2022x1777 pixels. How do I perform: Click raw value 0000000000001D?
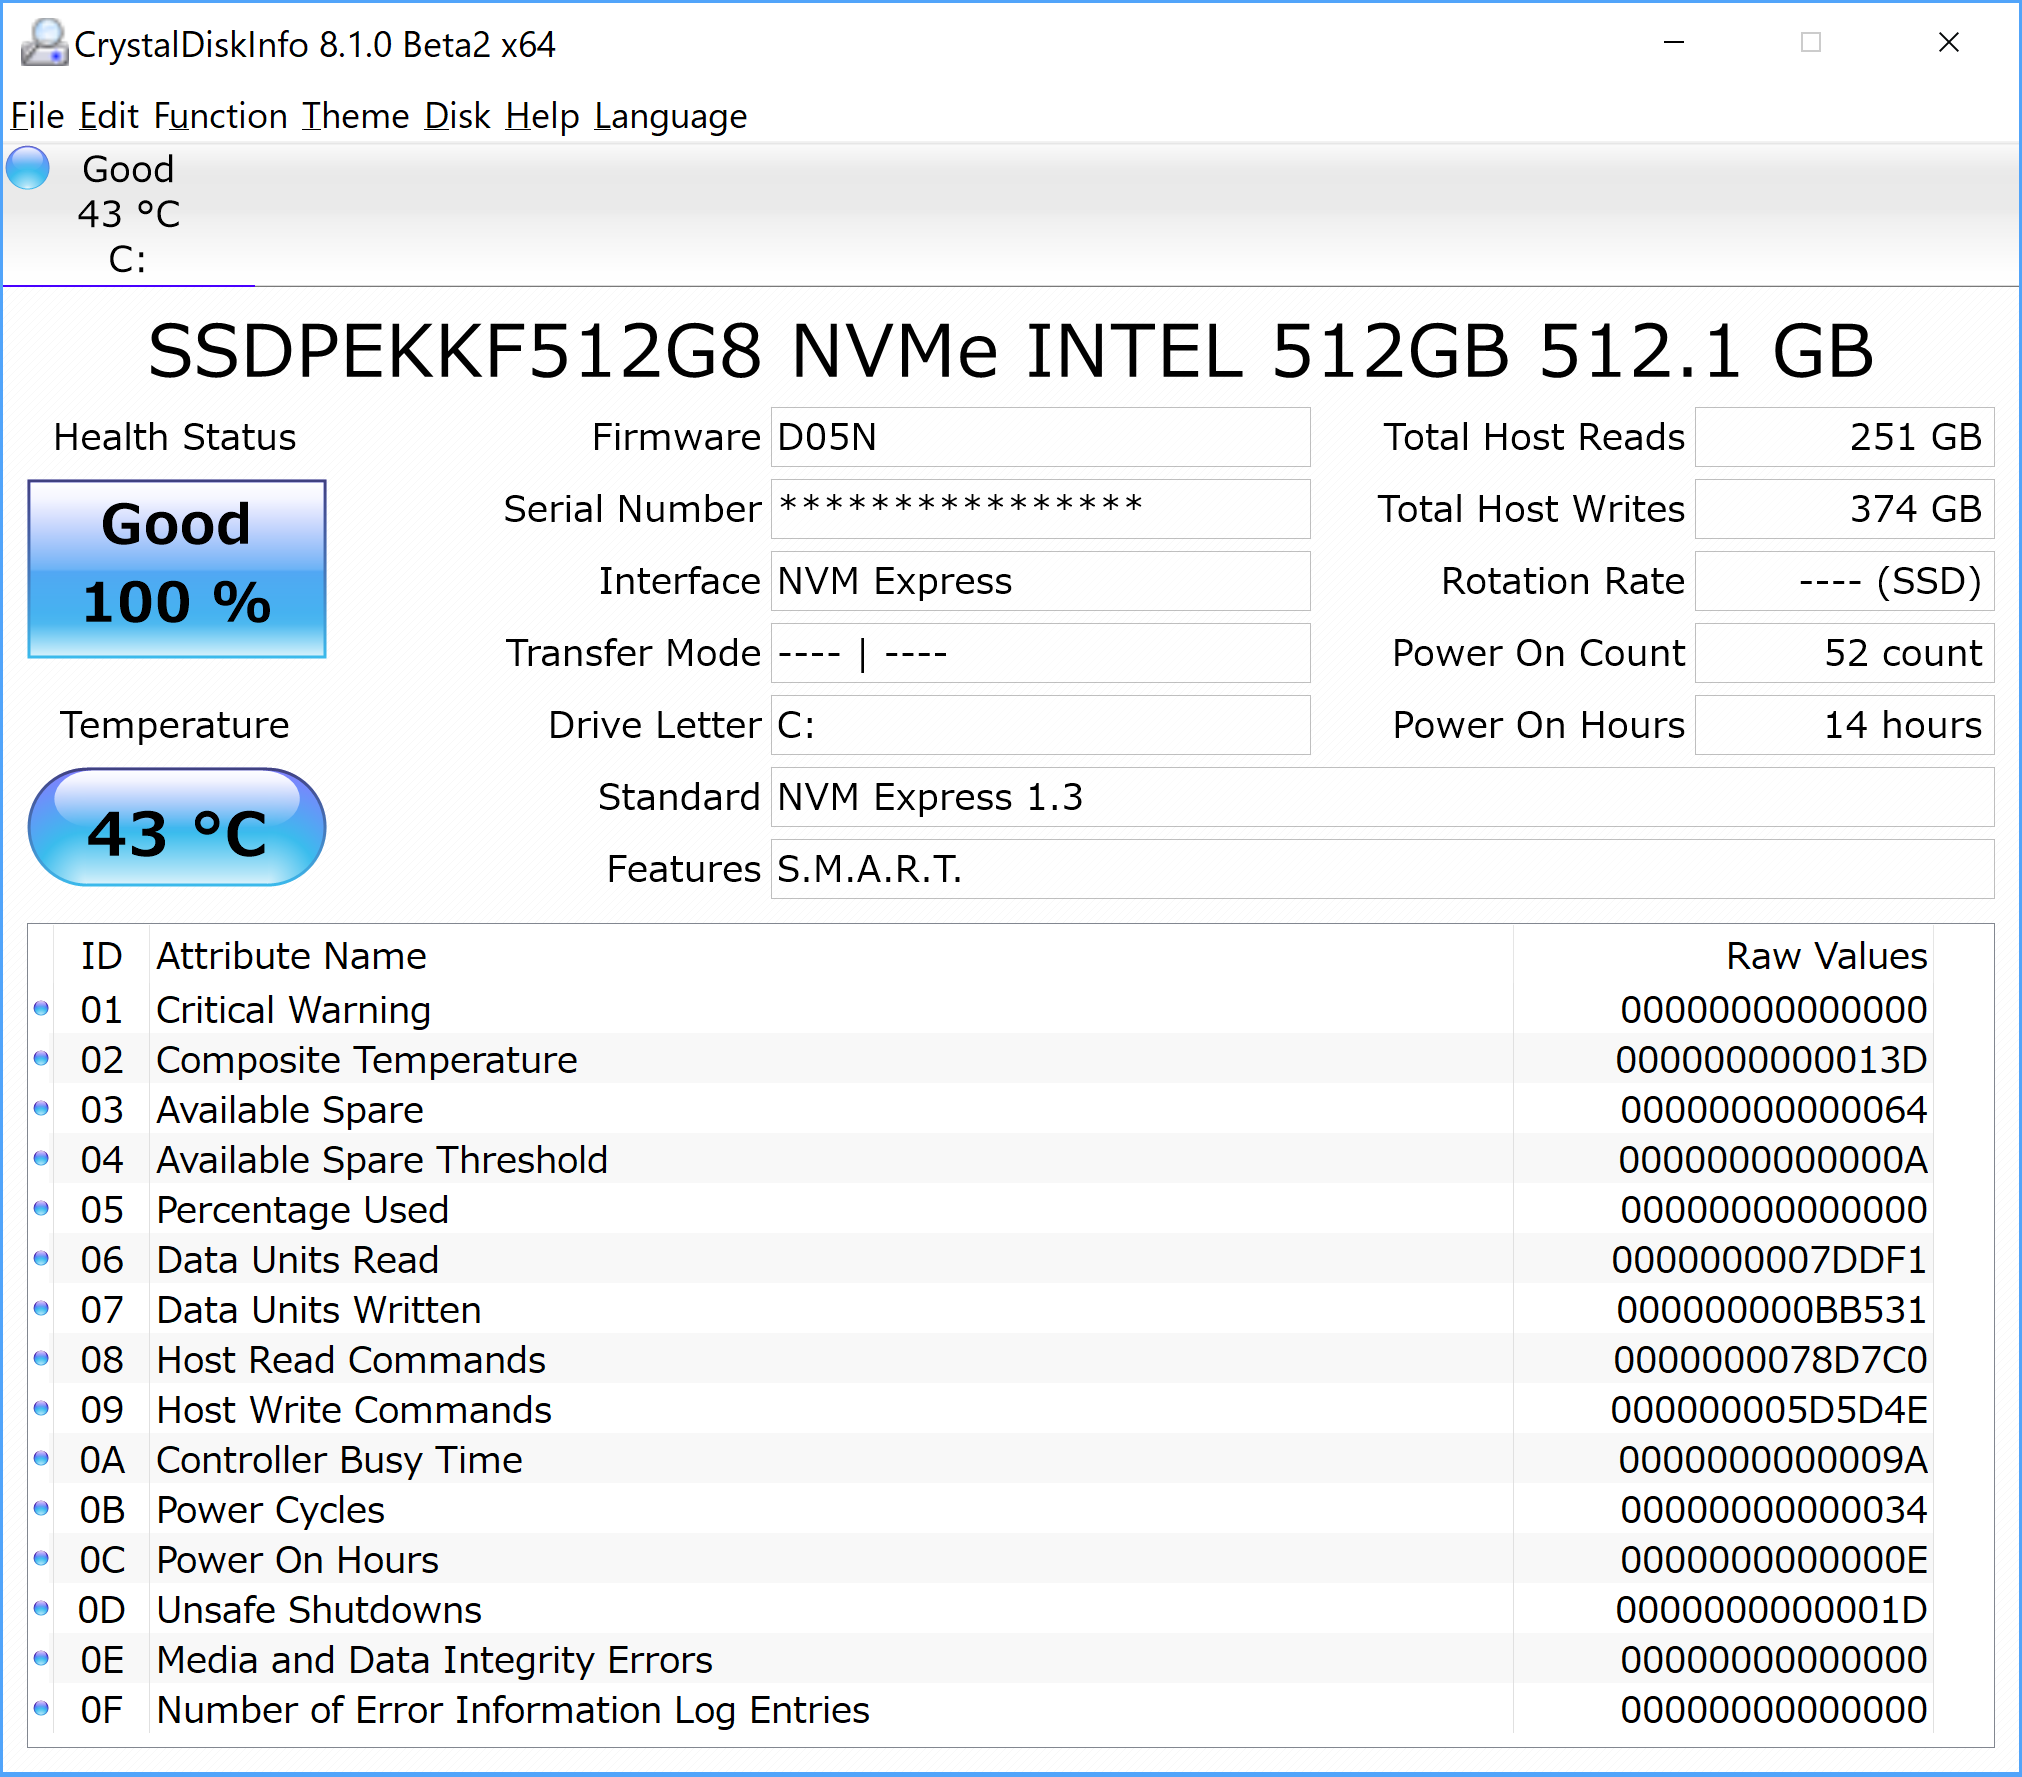point(1771,1610)
